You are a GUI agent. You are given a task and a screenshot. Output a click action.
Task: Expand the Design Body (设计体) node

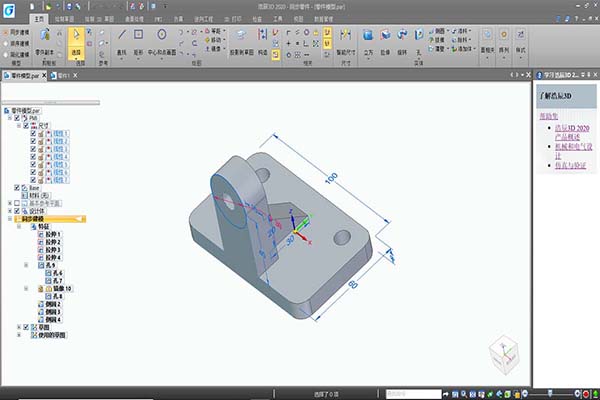point(10,211)
